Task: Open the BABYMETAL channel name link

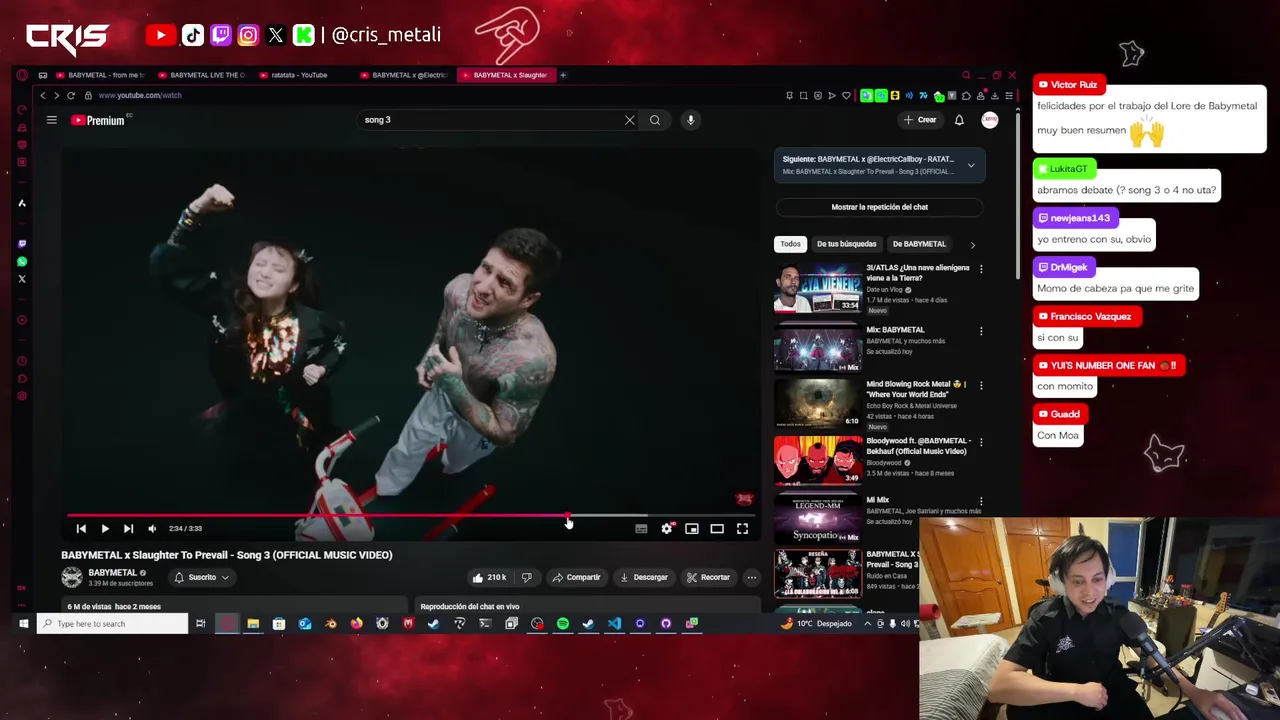Action: pyautogui.click(x=112, y=573)
